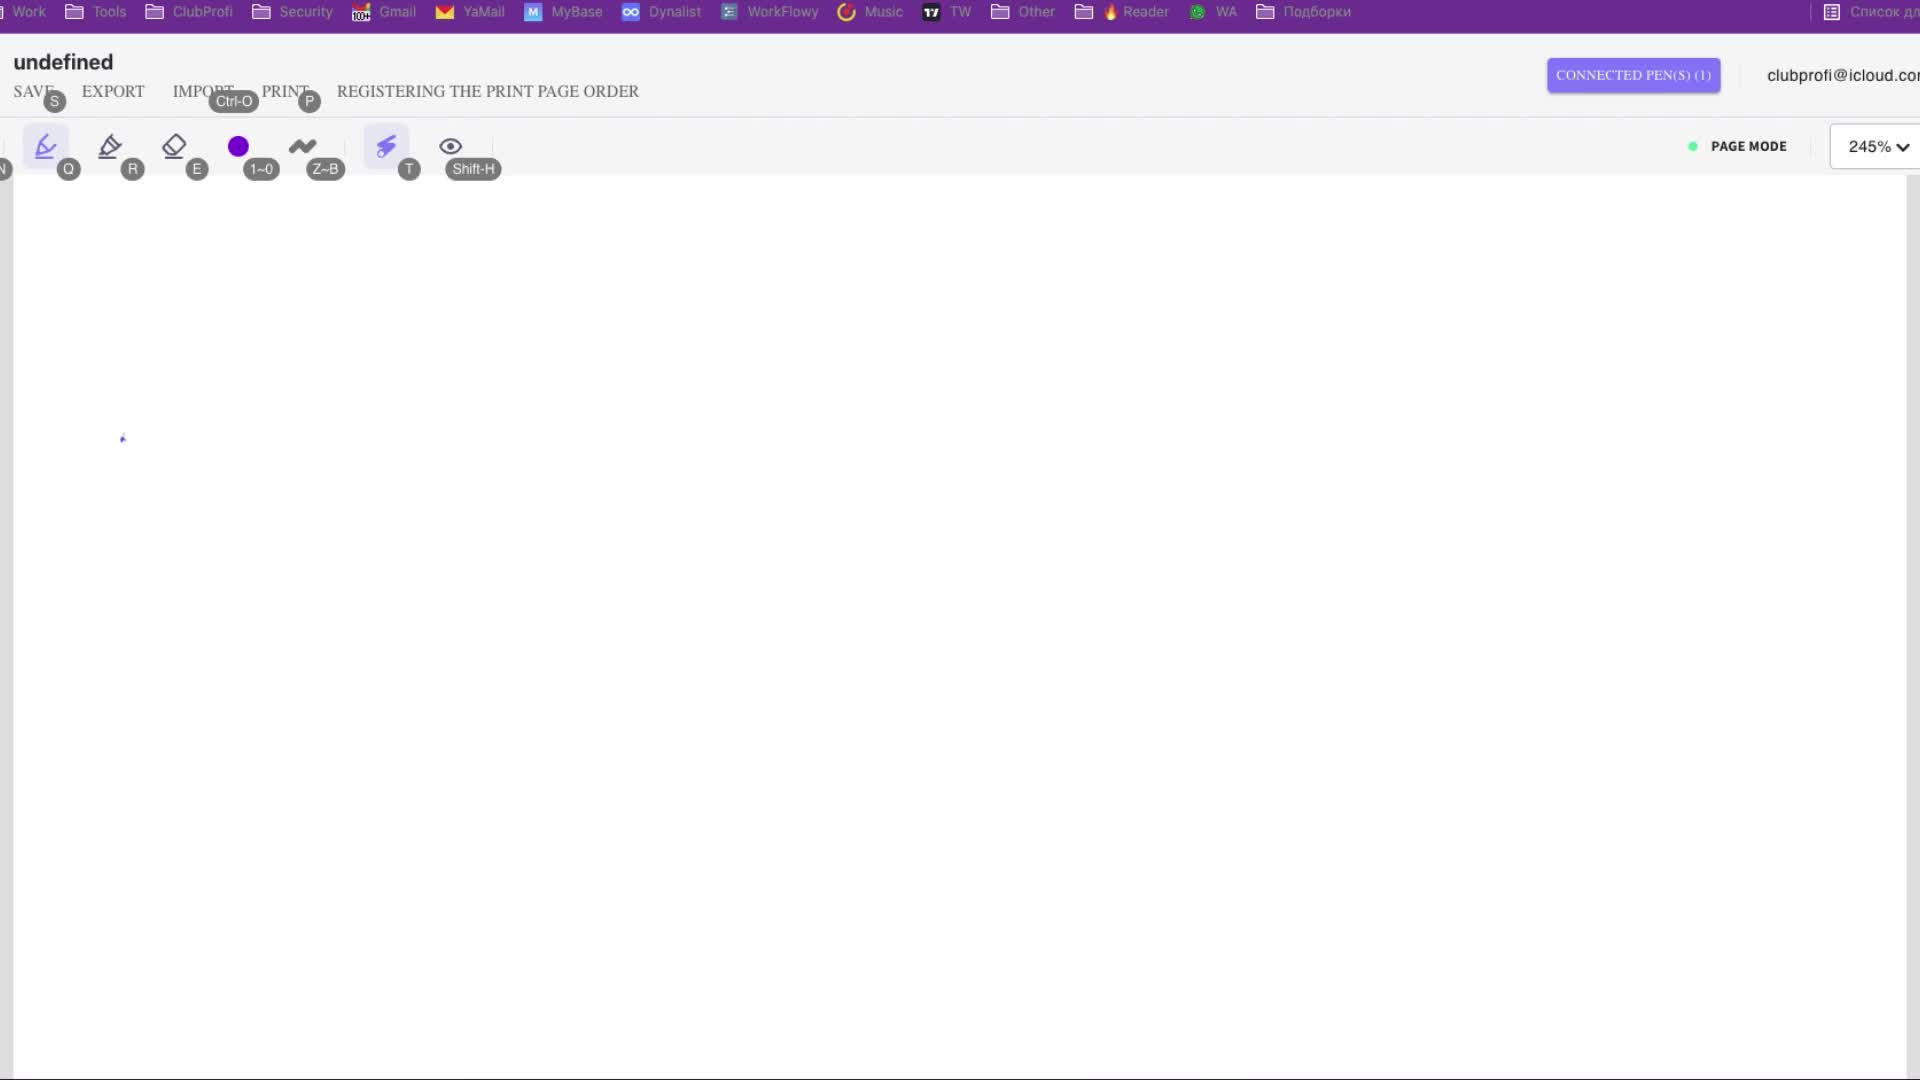The height and width of the screenshot is (1080, 1920).
Task: Select the highlighter tool
Action: click(110, 146)
